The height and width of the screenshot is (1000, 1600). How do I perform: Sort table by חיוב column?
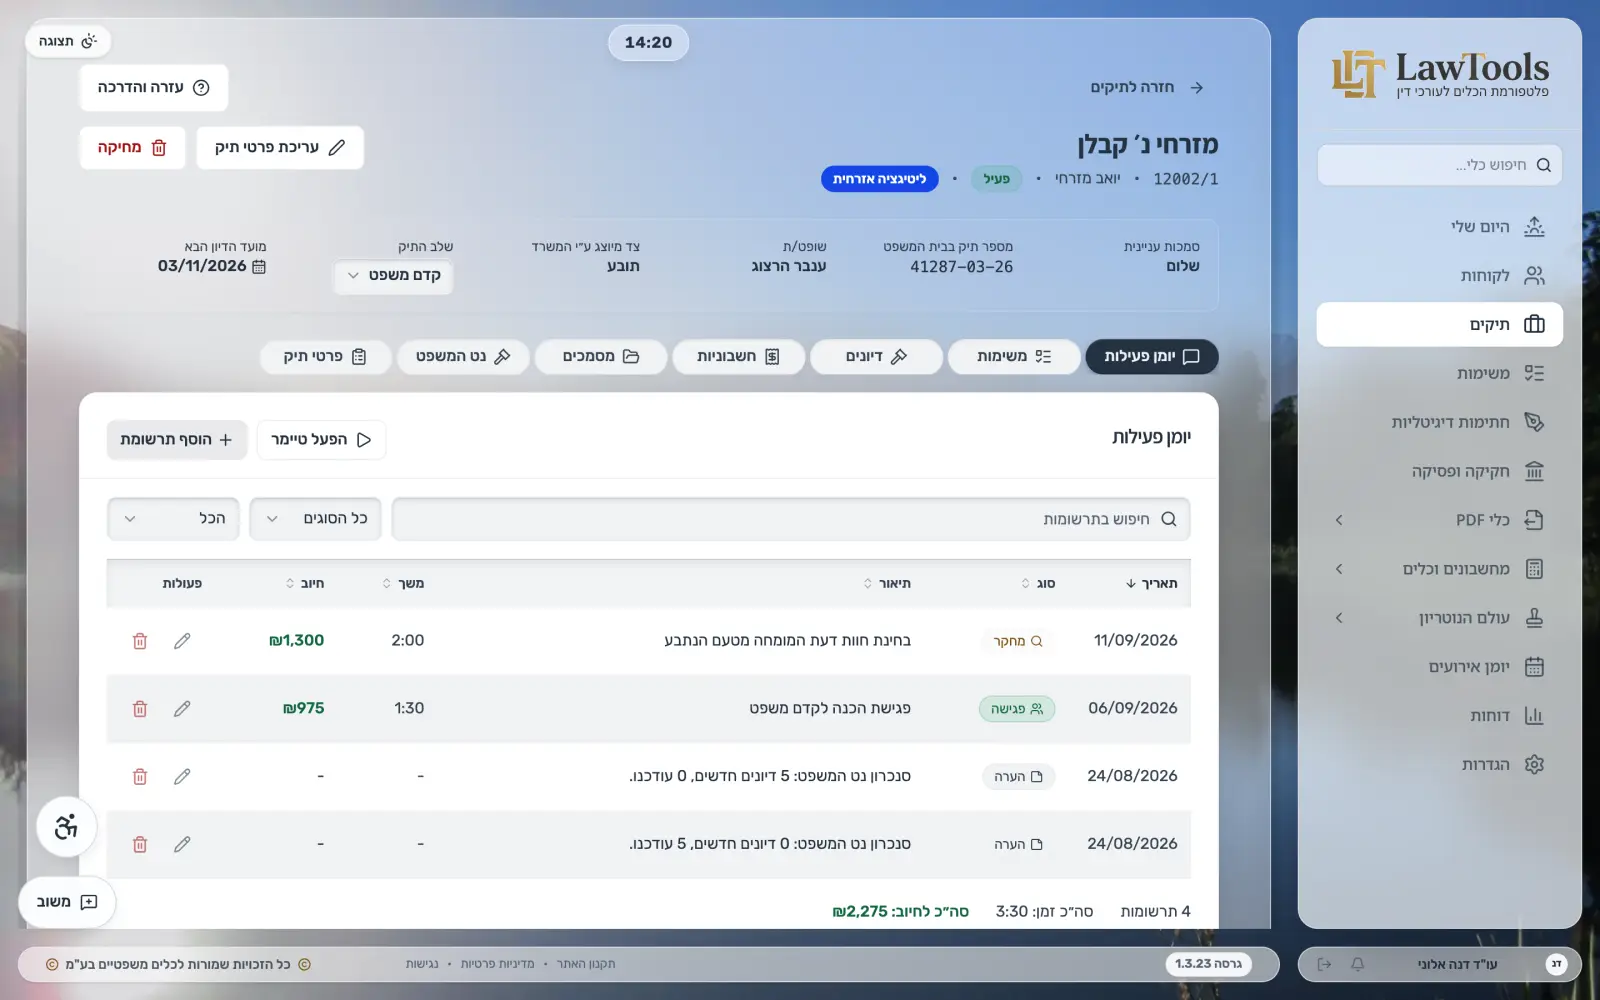(x=305, y=584)
